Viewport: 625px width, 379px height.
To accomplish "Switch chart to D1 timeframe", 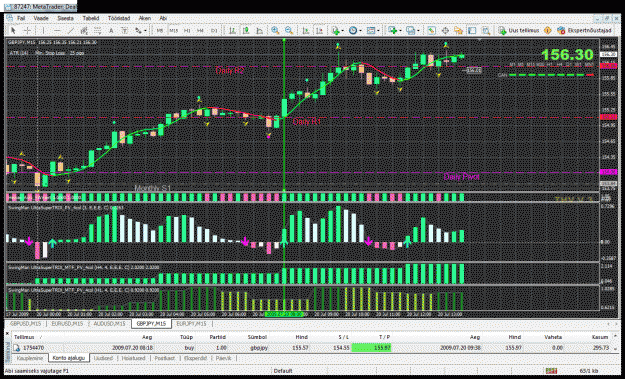I will 214,30.
